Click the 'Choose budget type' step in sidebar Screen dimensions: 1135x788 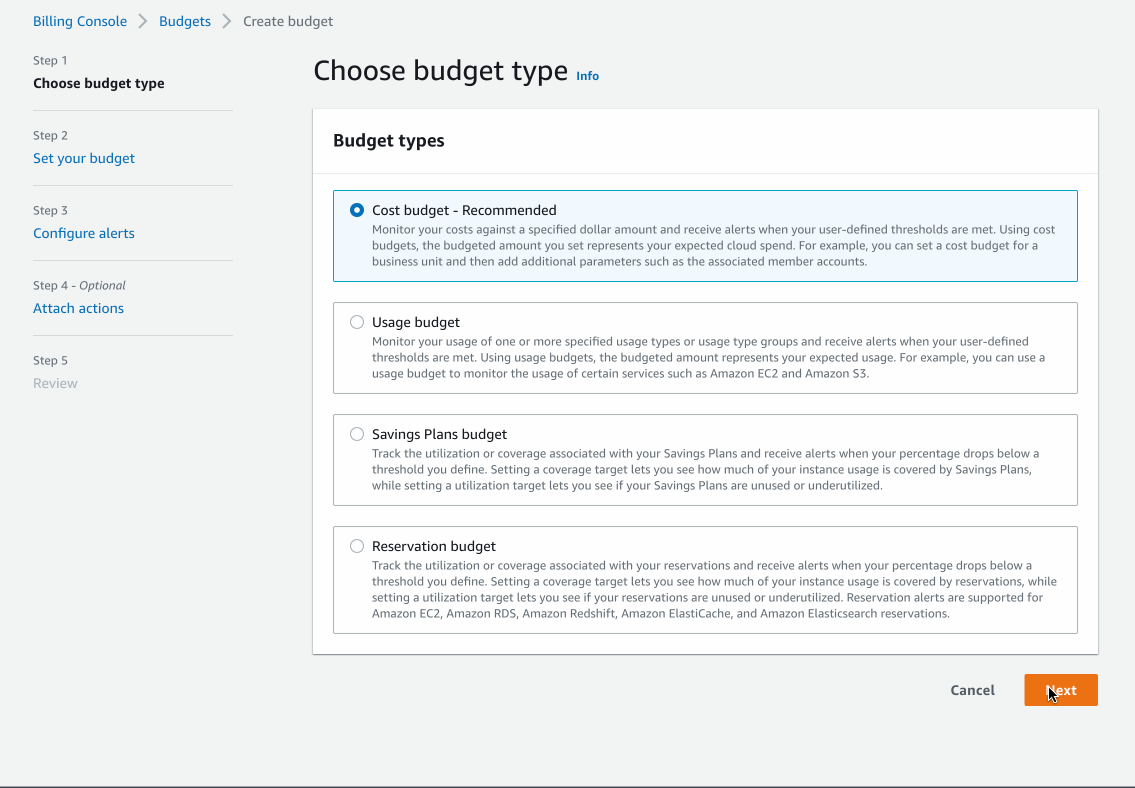click(x=98, y=84)
